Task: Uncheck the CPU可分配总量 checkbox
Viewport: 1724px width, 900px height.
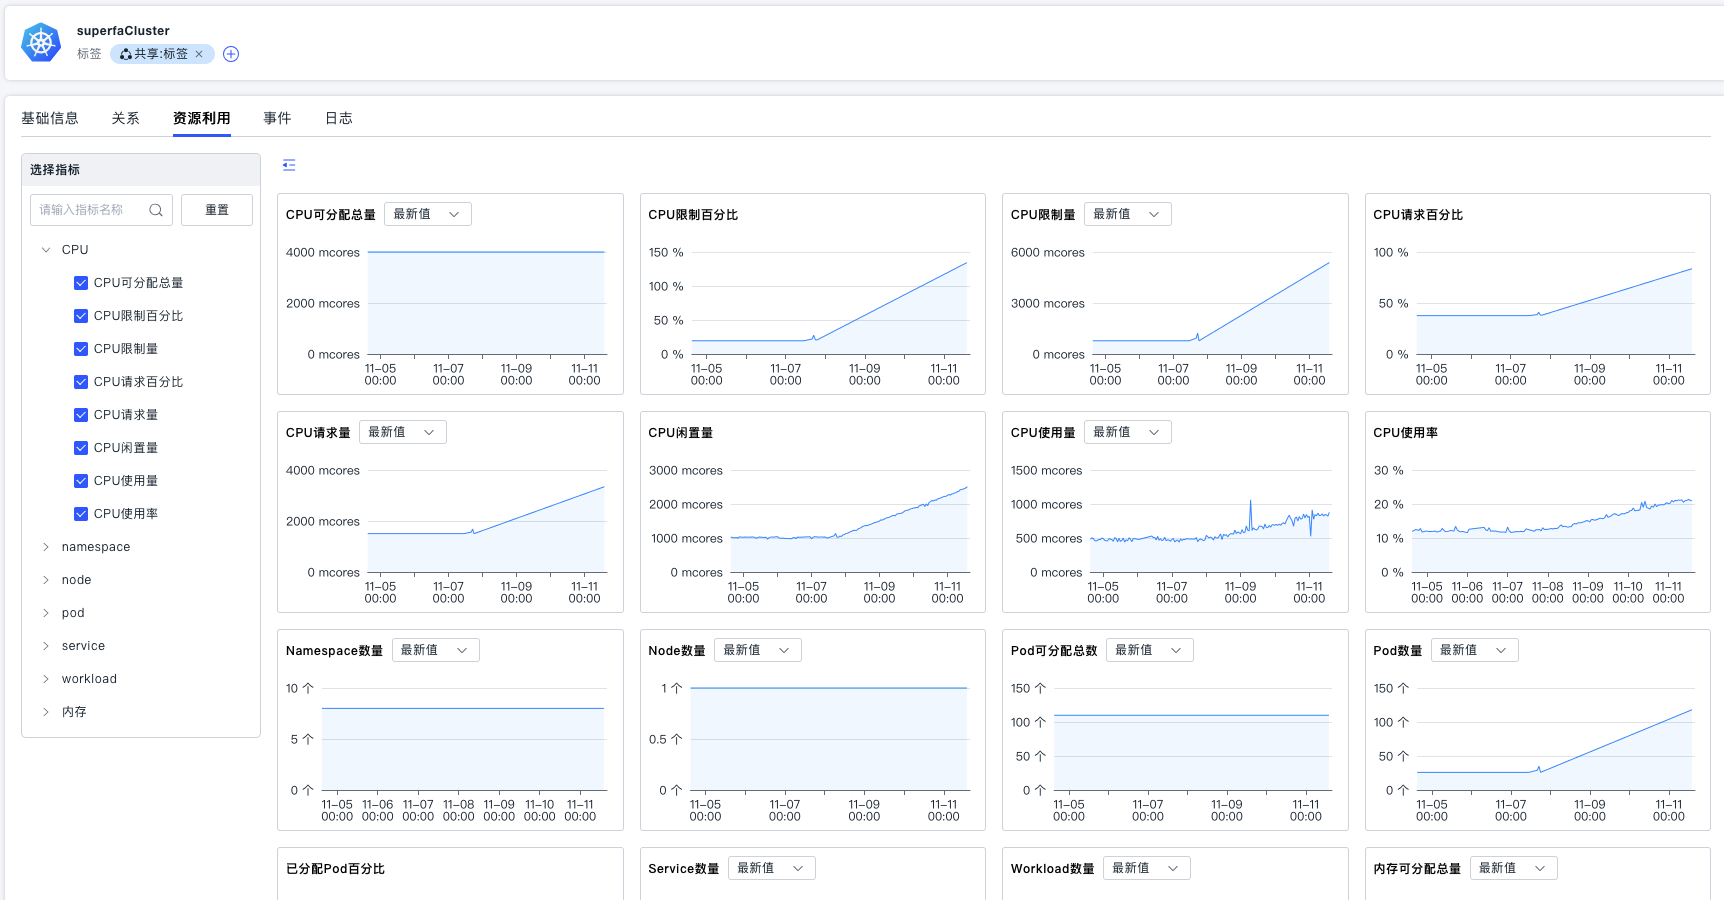Action: click(x=81, y=283)
